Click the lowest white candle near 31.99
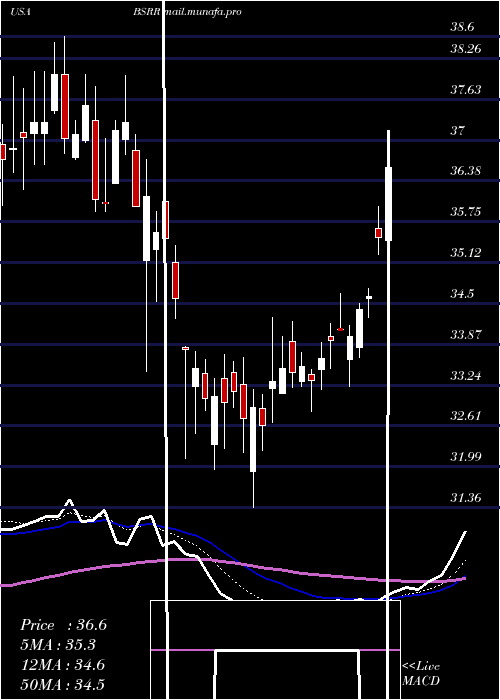 pos(253,439)
